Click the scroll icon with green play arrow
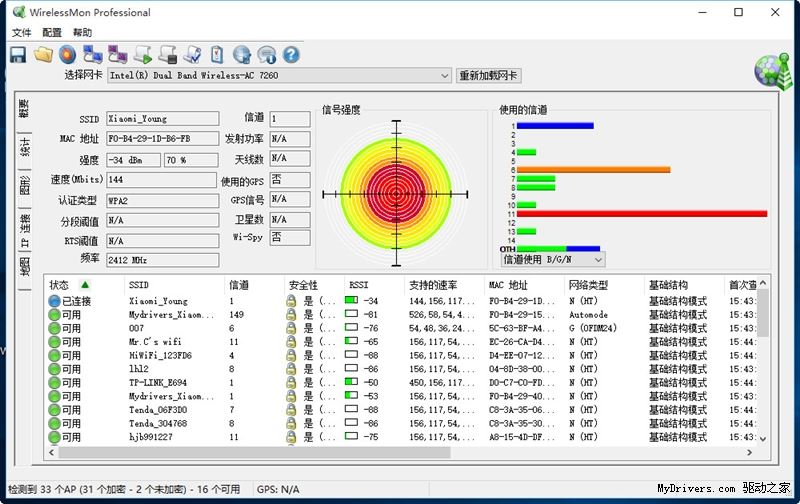Screen dimensions: 800x504 pos(143,55)
